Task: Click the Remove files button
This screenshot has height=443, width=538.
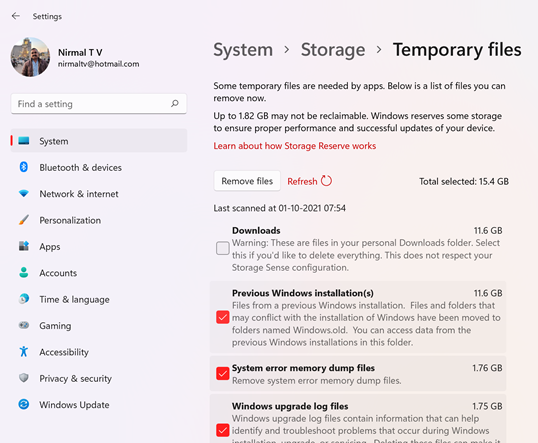Action: 247,181
